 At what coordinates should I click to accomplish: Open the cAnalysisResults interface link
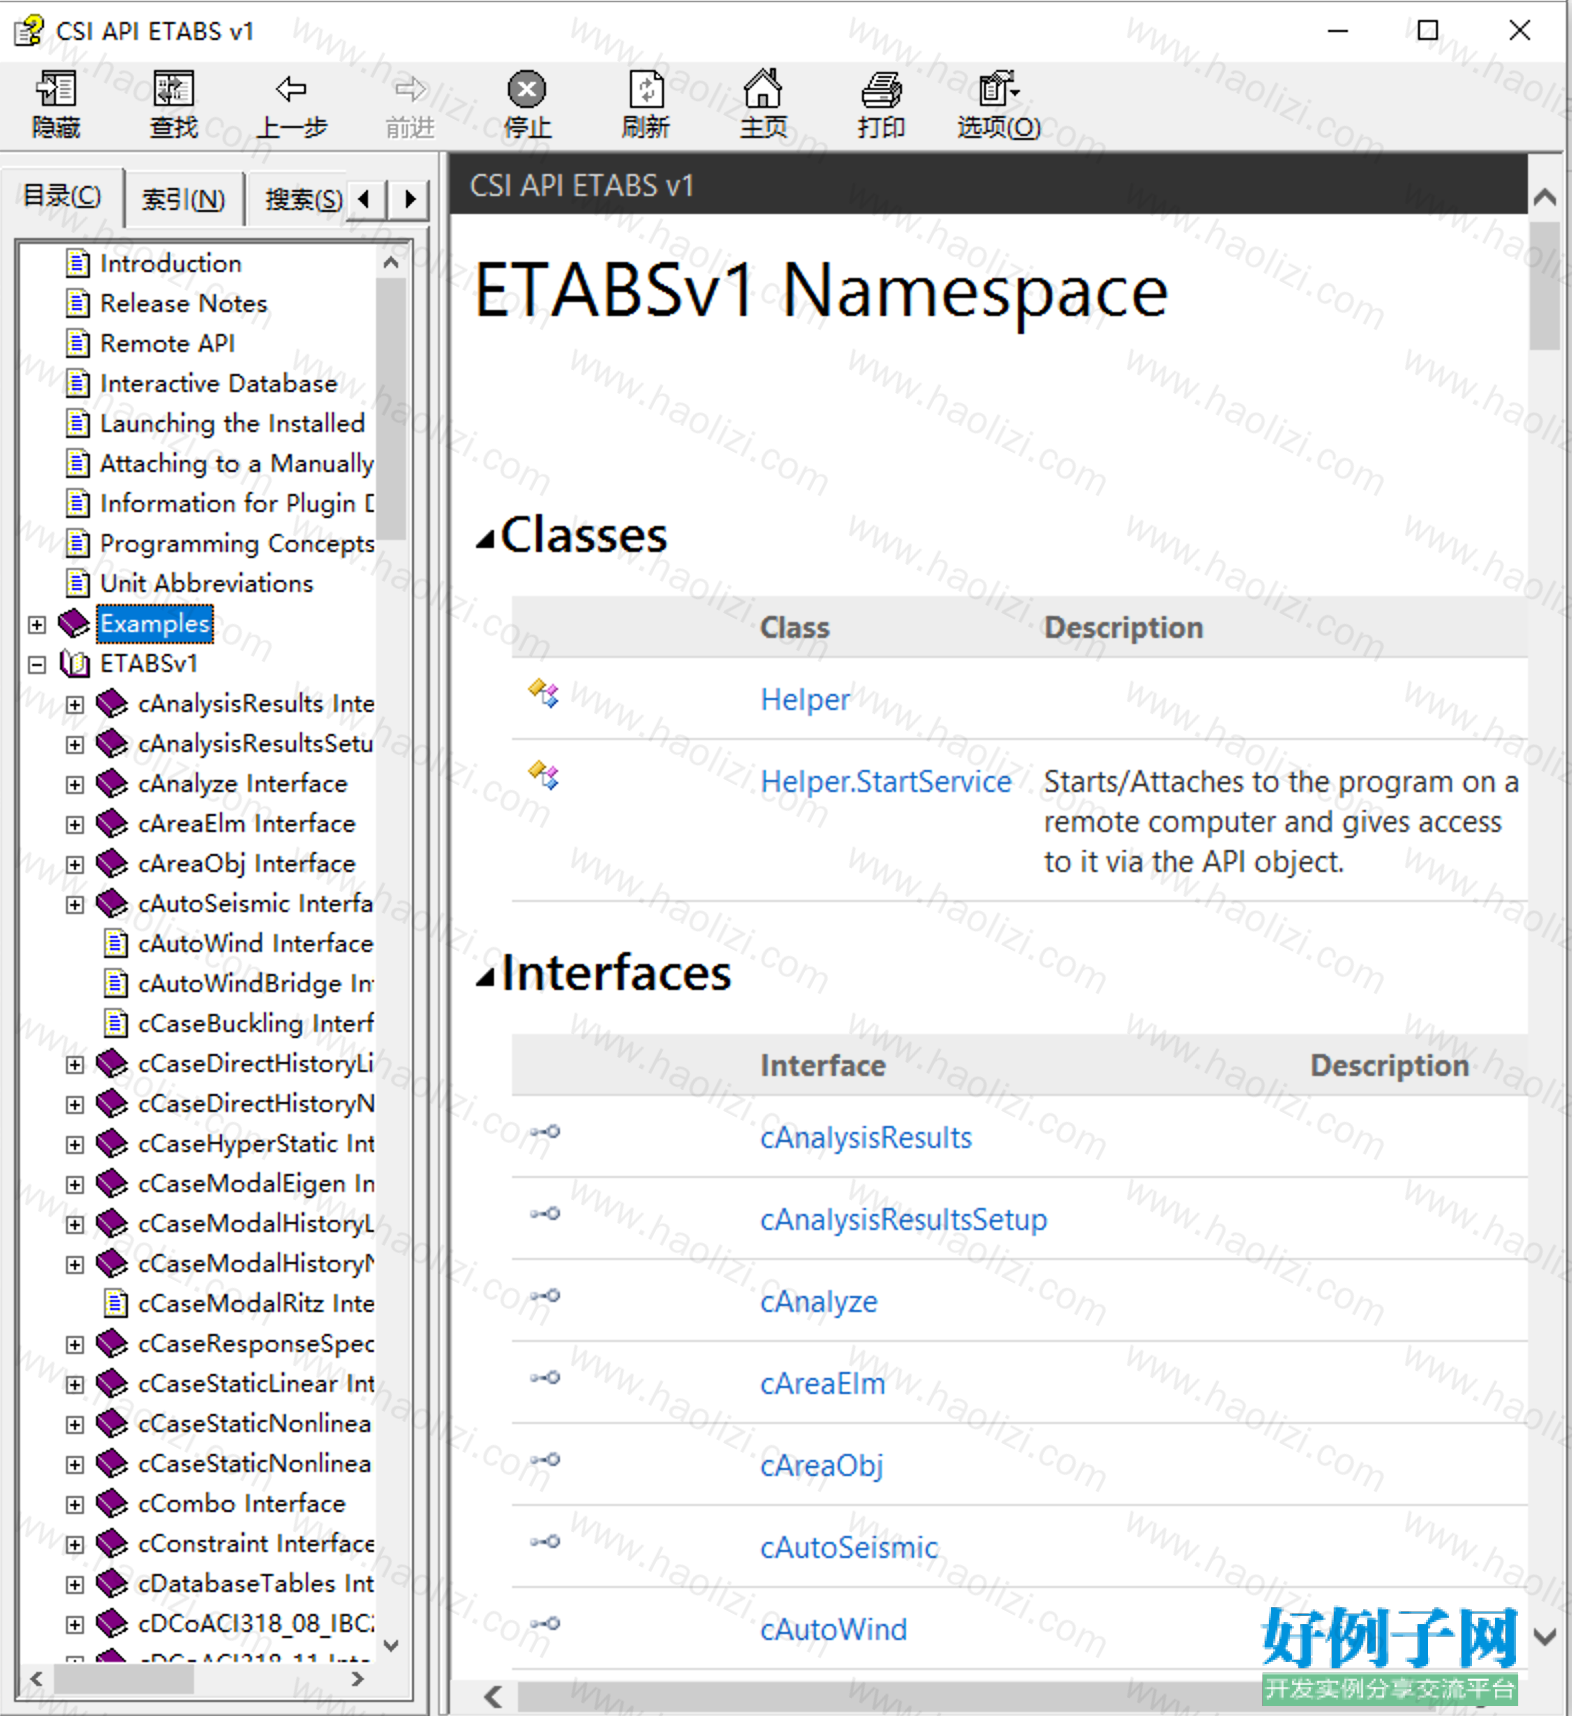866,1138
